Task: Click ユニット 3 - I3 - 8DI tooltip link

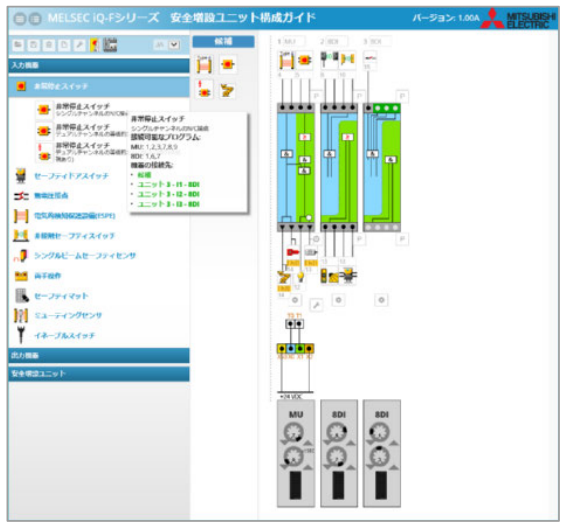Action: 168,204
